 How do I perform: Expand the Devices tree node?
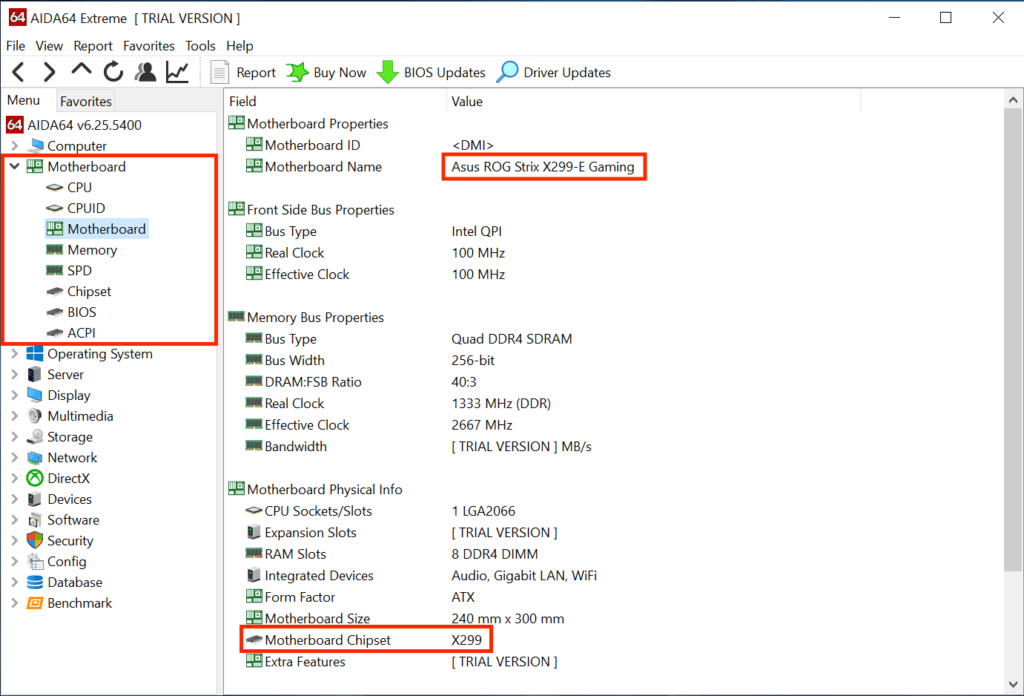[14, 499]
